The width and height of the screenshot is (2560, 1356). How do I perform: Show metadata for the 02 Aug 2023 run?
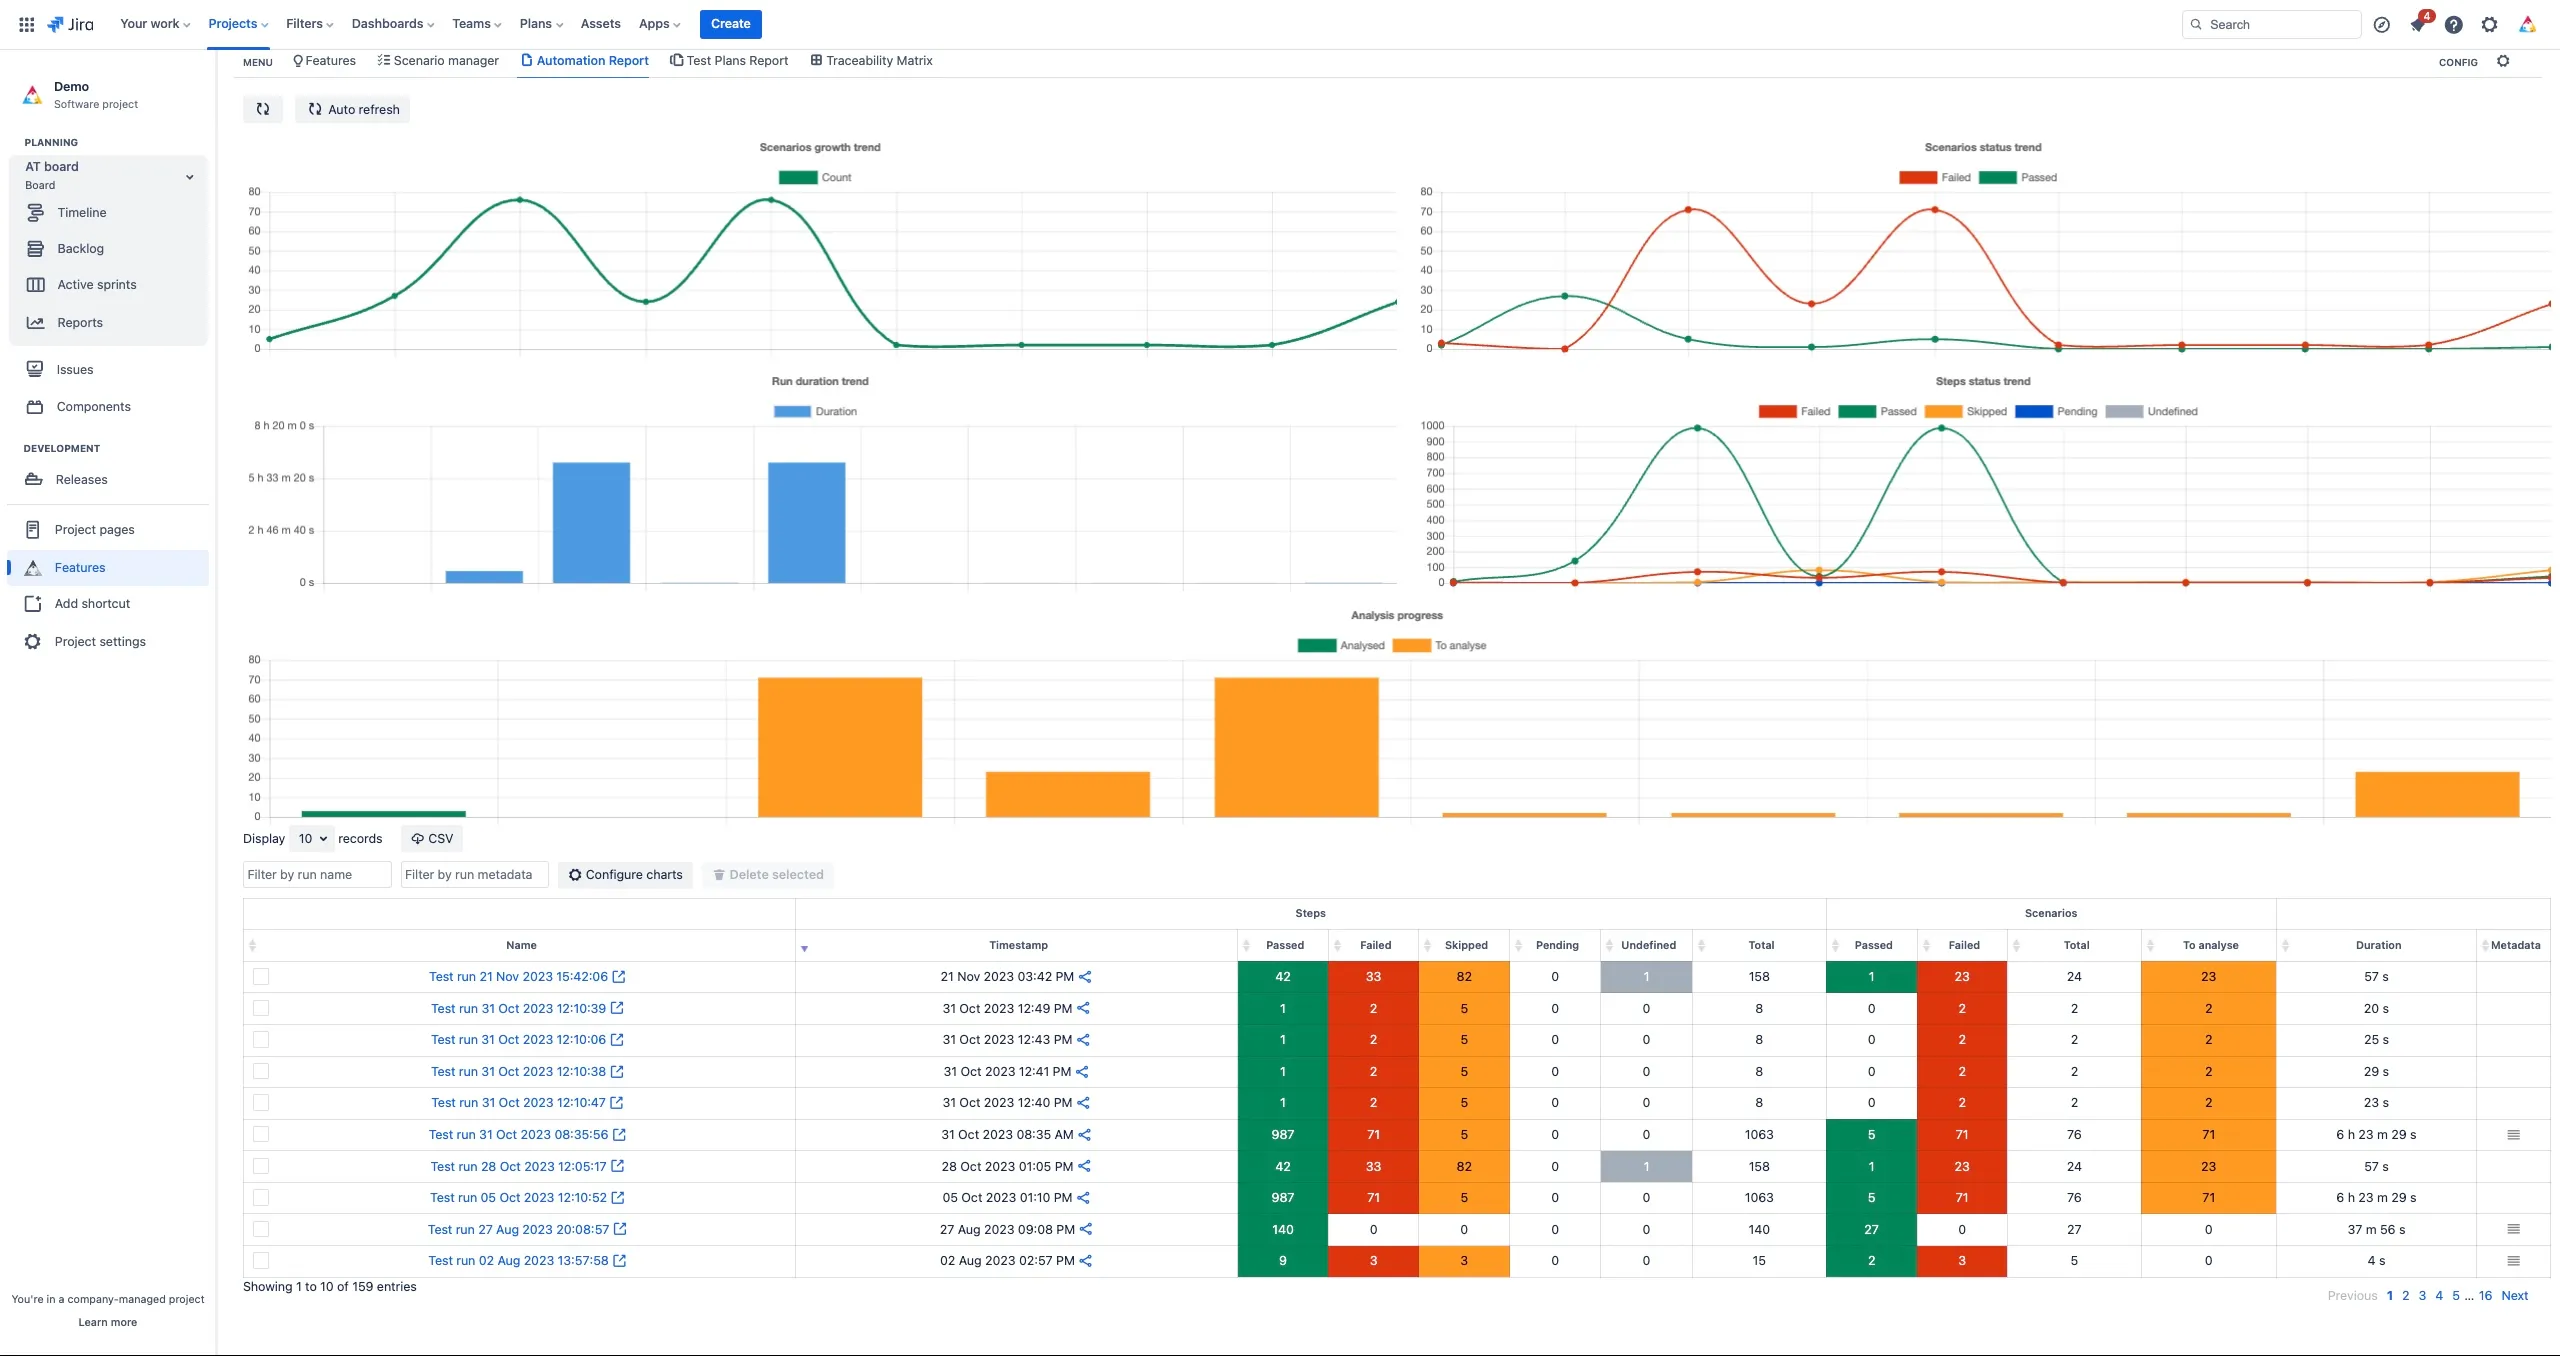(x=2514, y=1261)
